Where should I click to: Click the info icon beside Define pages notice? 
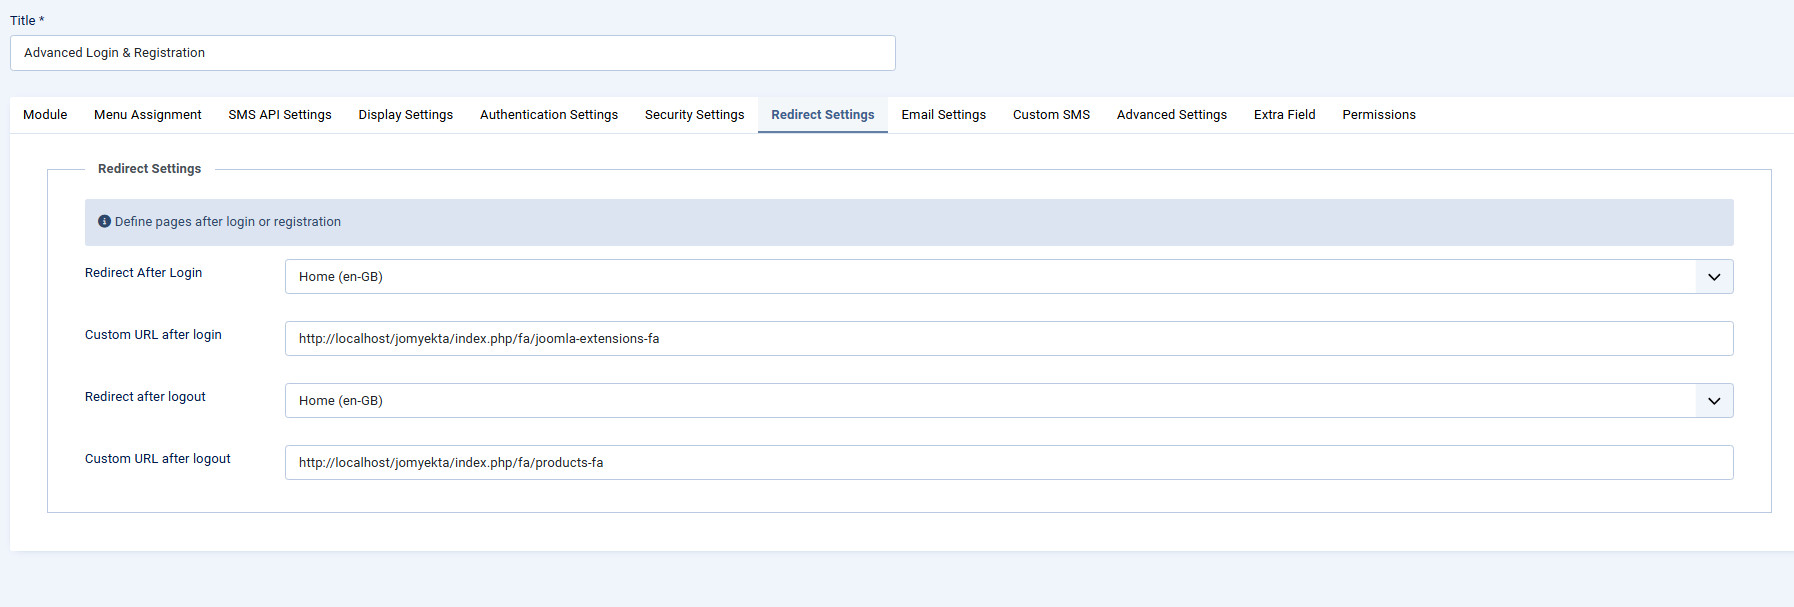pos(104,222)
